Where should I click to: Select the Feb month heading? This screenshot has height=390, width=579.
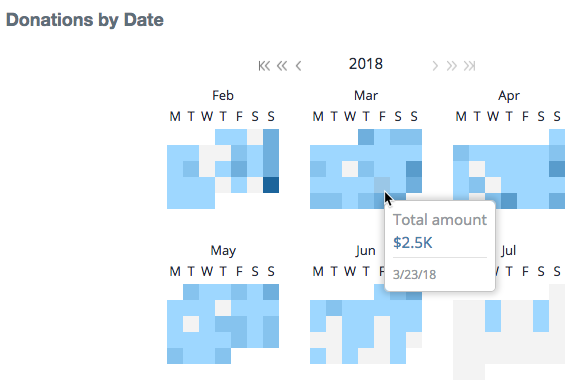[223, 96]
